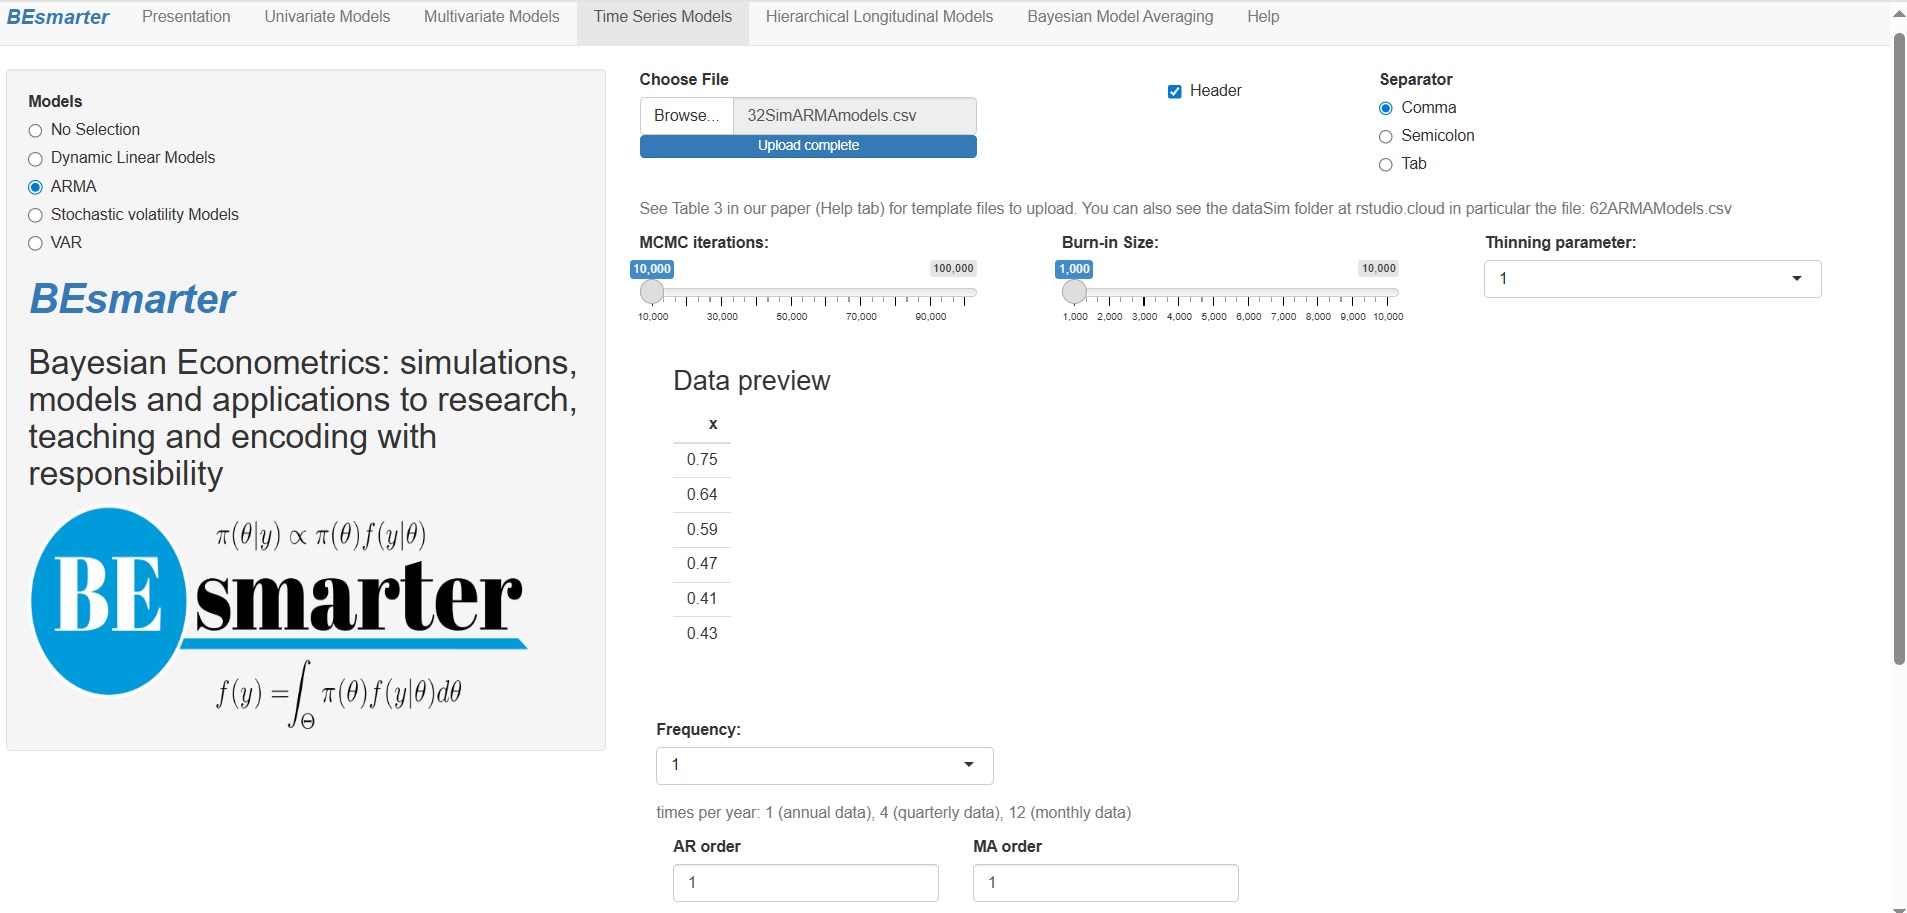
Task: Click the AR order input field
Action: coord(805,883)
